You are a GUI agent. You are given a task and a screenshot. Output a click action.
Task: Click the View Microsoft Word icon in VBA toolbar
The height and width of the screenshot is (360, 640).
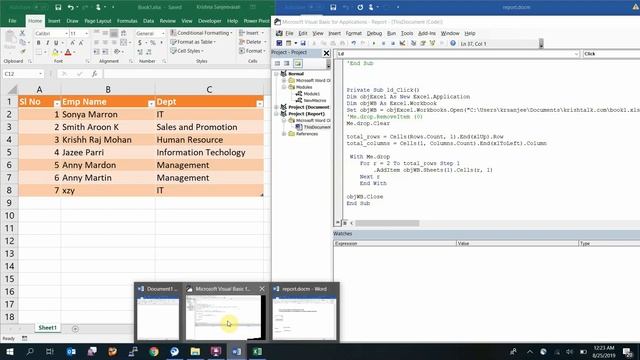pos(279,43)
